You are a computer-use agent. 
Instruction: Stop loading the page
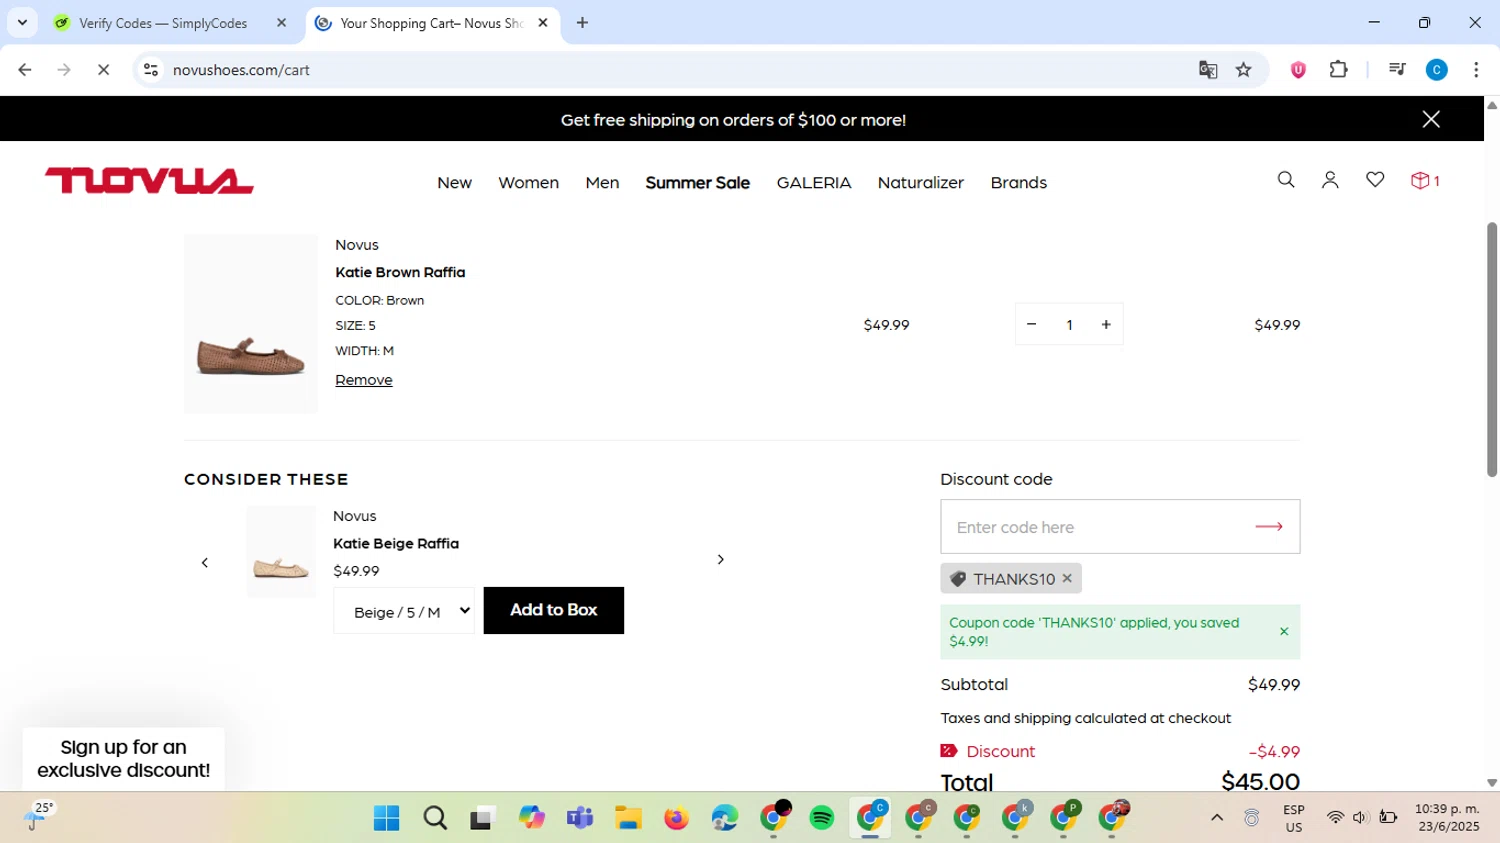pos(103,70)
